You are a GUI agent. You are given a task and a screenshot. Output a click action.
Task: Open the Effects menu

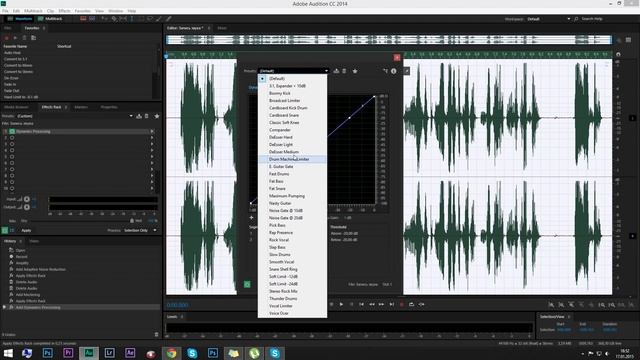click(x=64, y=11)
